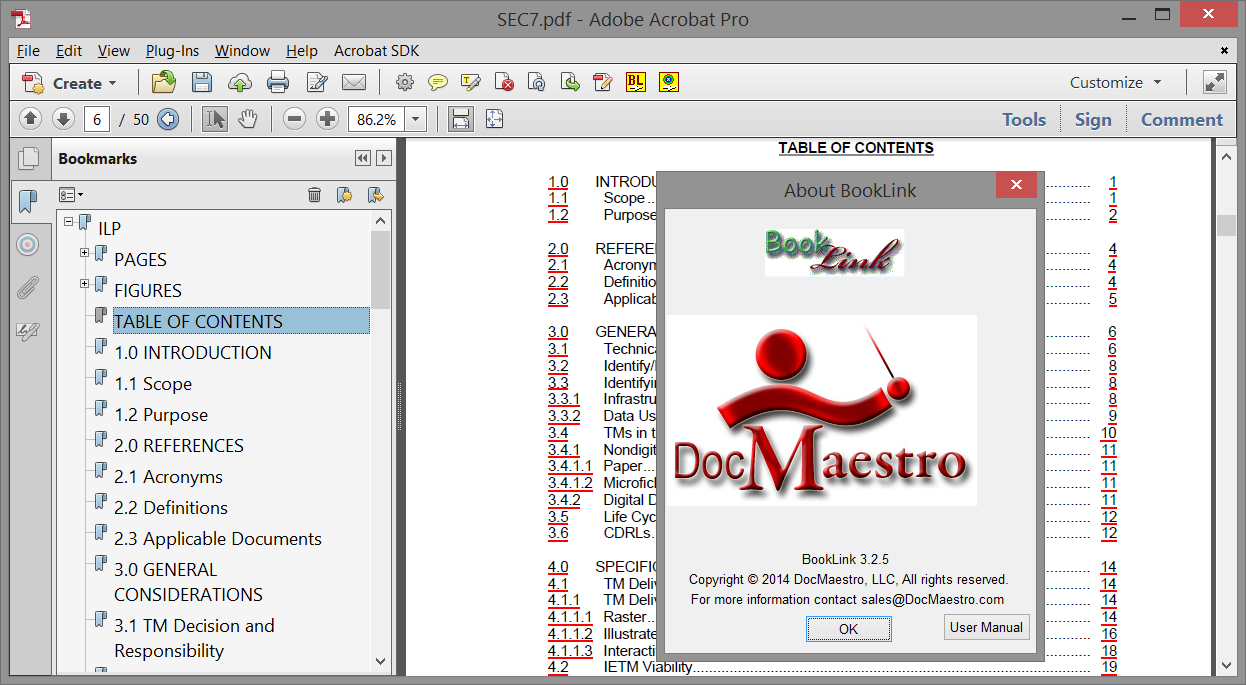Select the 2.1 Acronyms bookmark

tap(168, 477)
